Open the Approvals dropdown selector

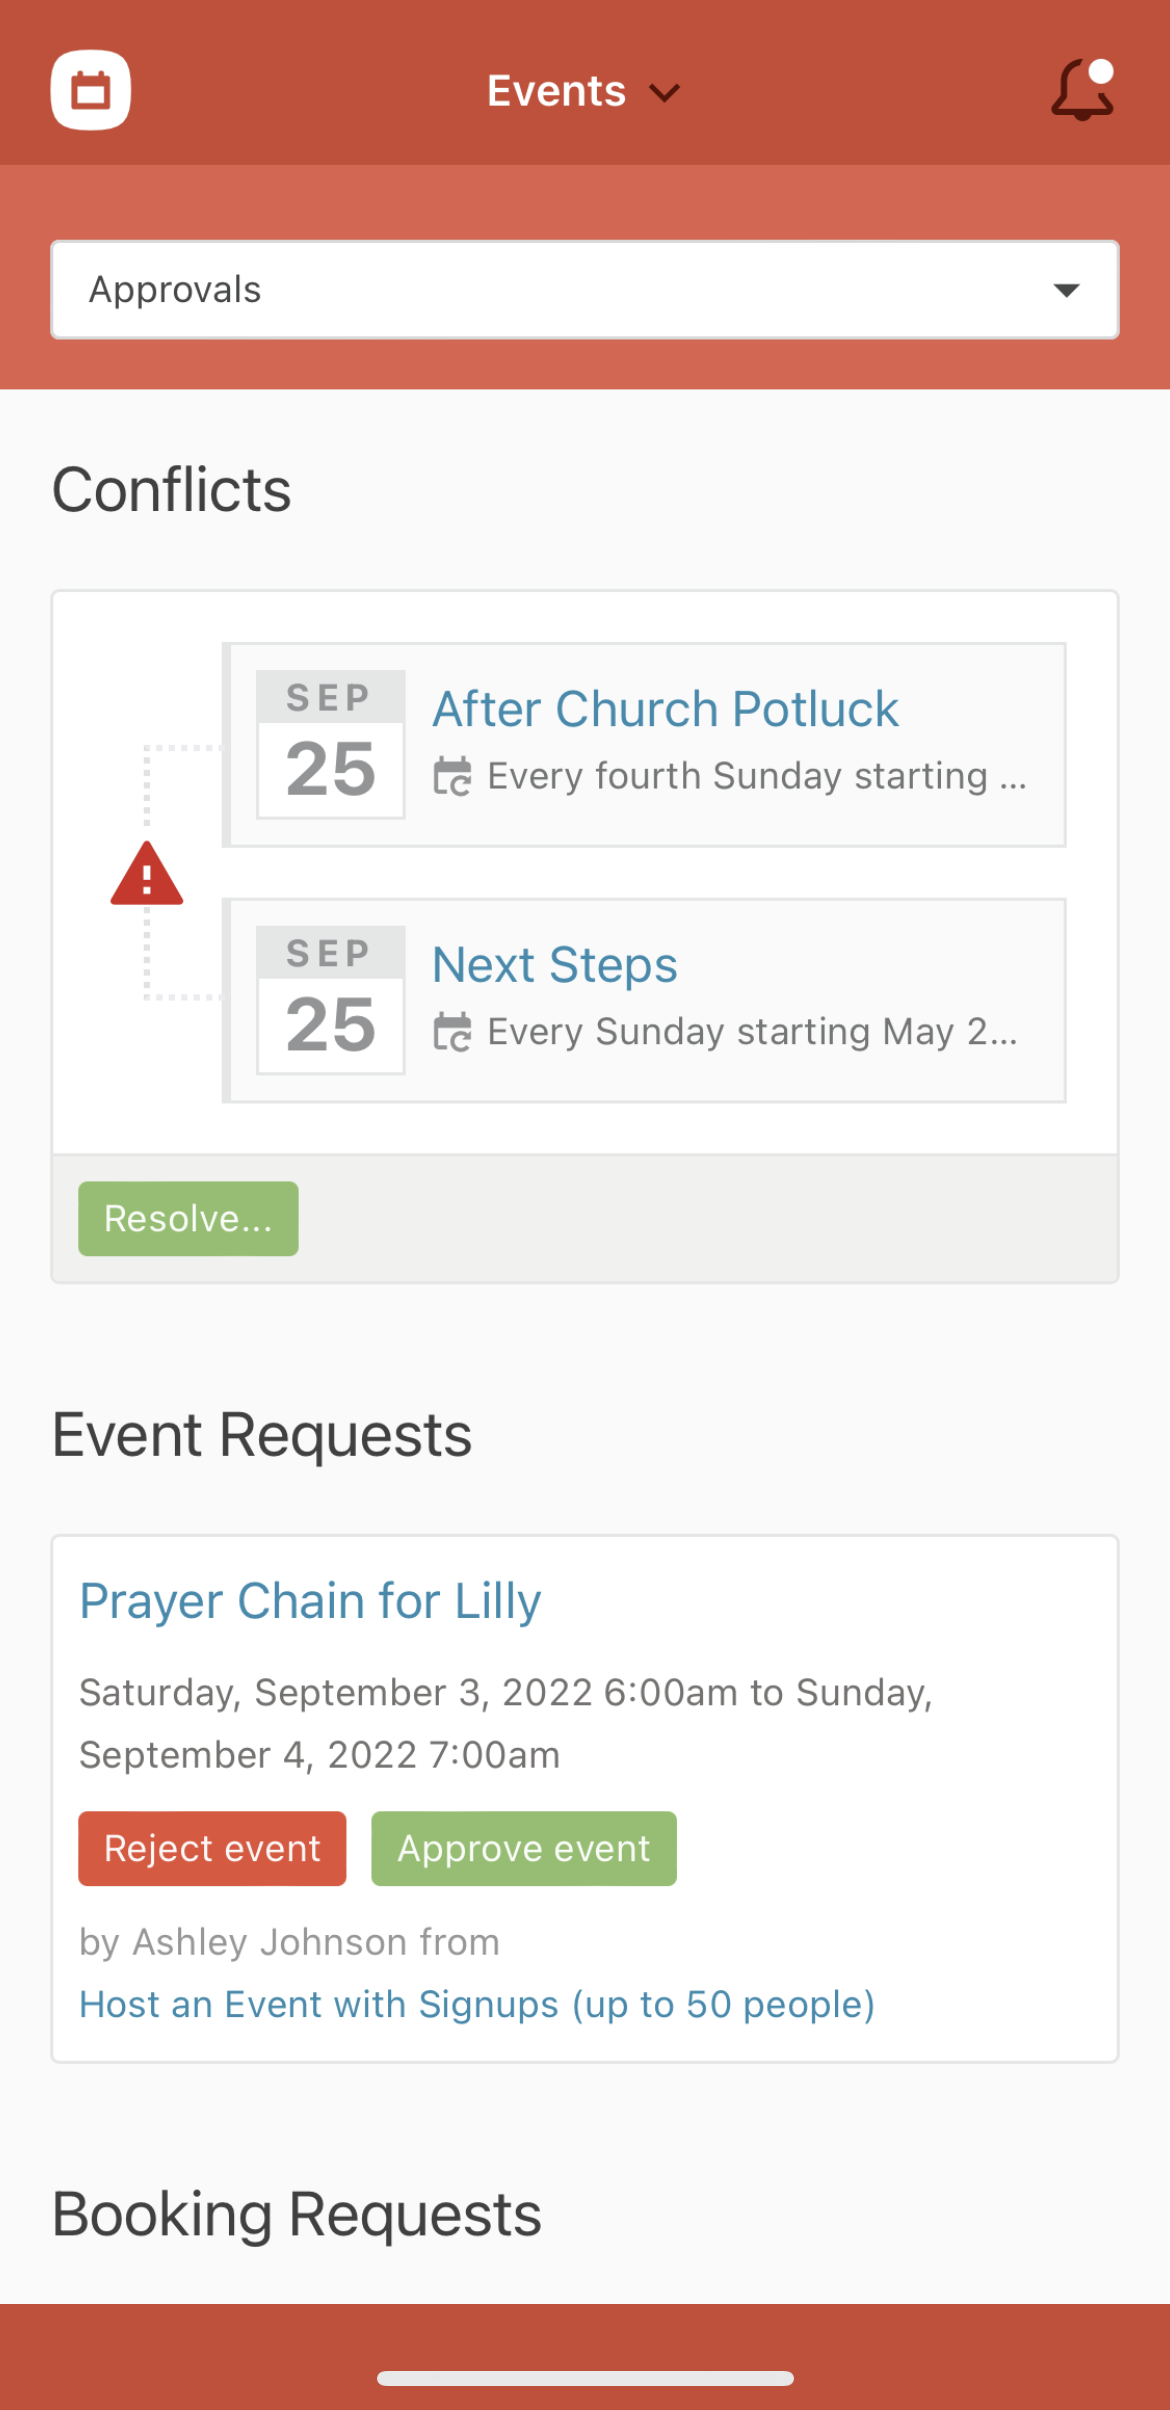[585, 290]
